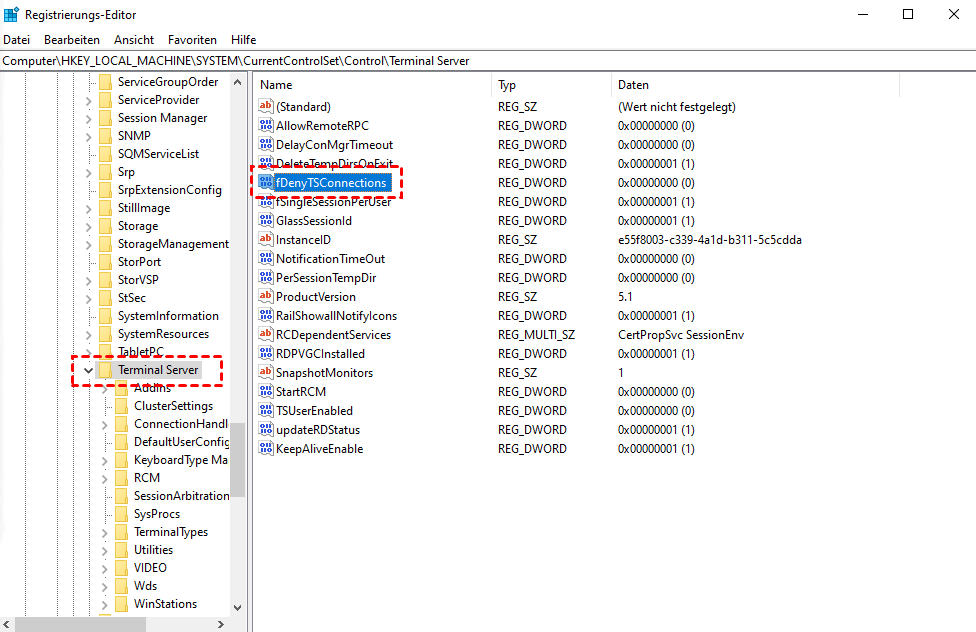The width and height of the screenshot is (976, 632).
Task: Expand the RCM subkey
Action: tap(105, 478)
